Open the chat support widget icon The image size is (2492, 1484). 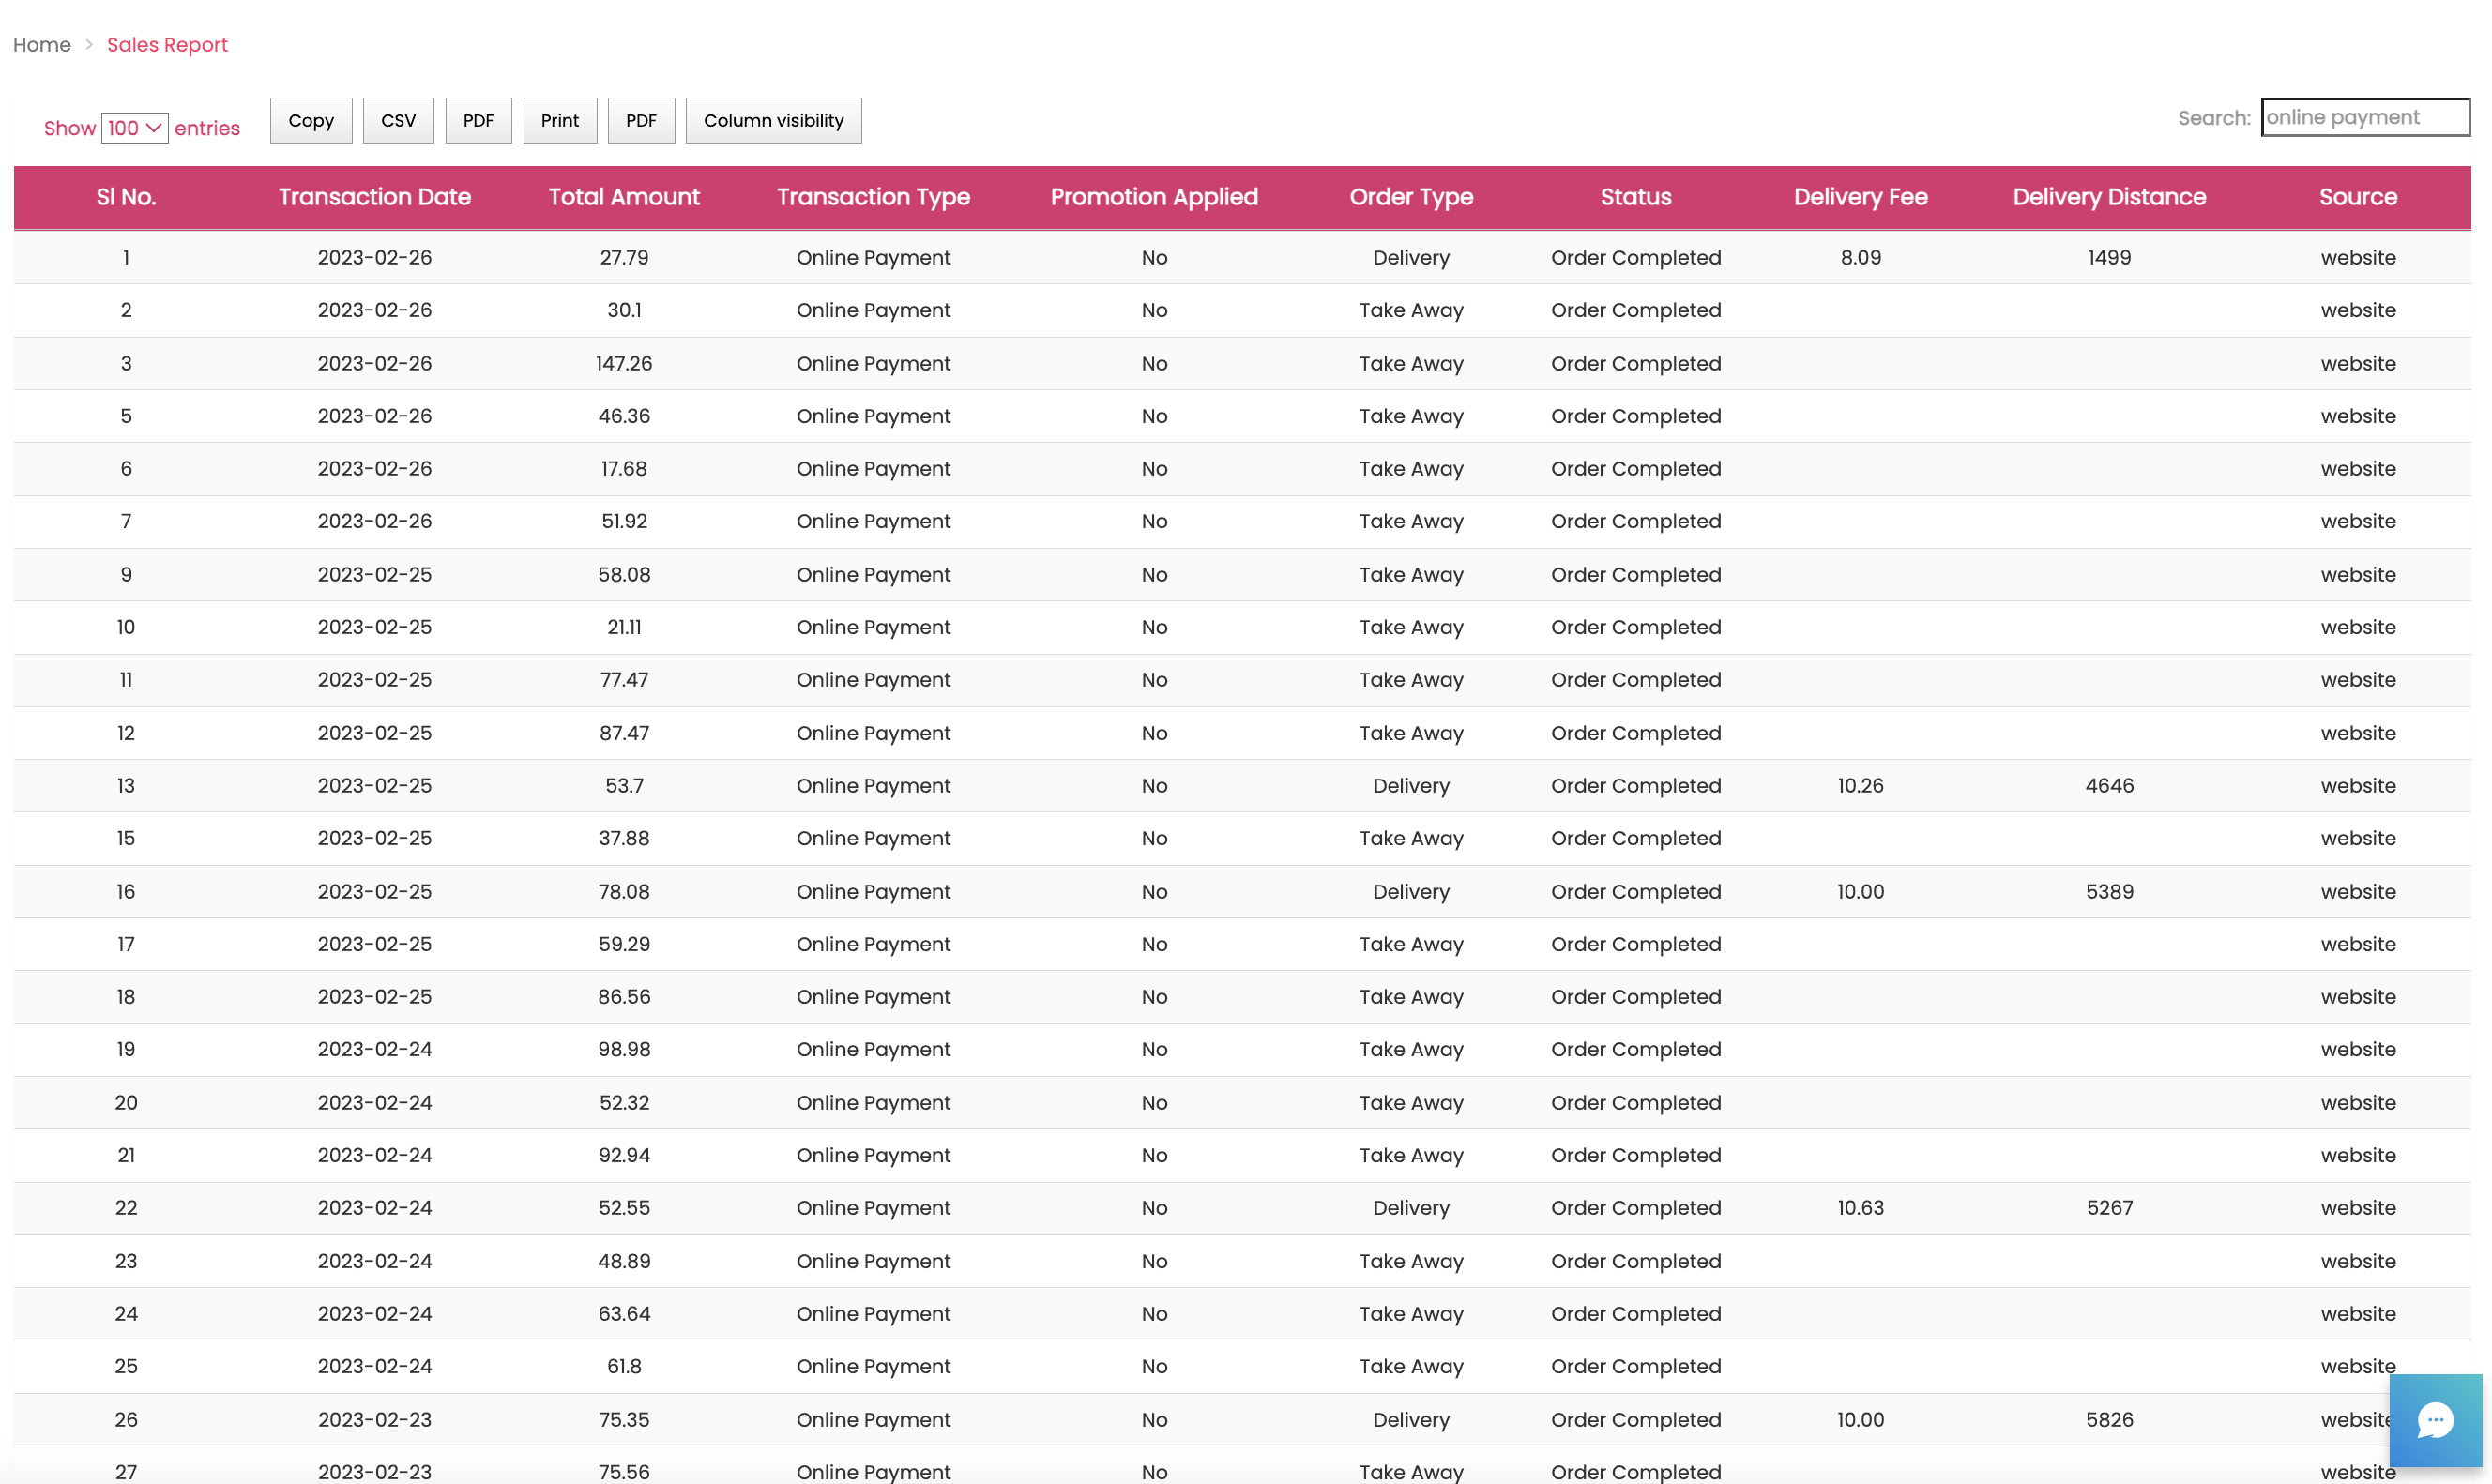(x=2434, y=1420)
